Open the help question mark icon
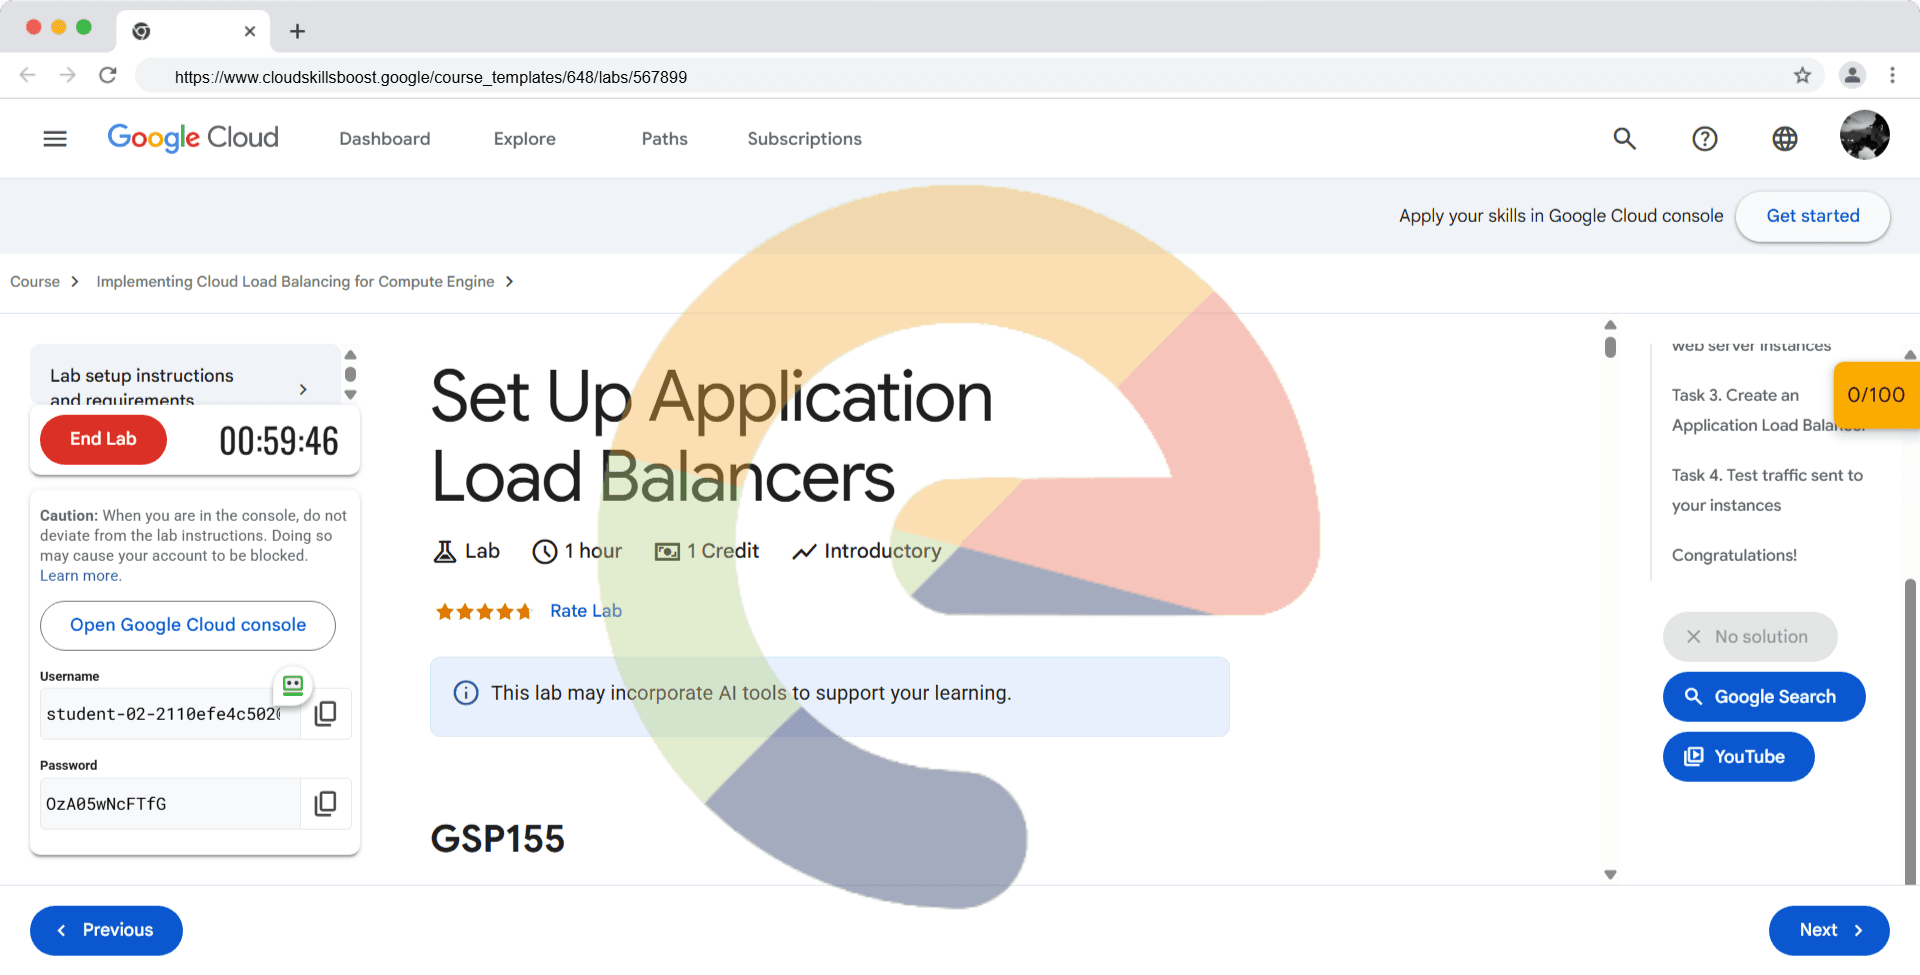The image size is (1920, 975). point(1705,139)
